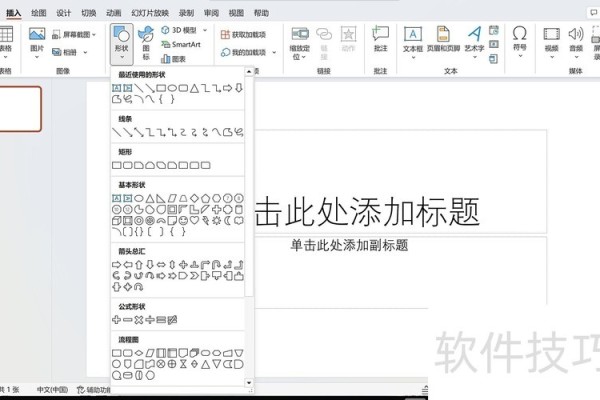Switch to the 设计 tab
This screenshot has height=400, width=600.
[x=64, y=13]
